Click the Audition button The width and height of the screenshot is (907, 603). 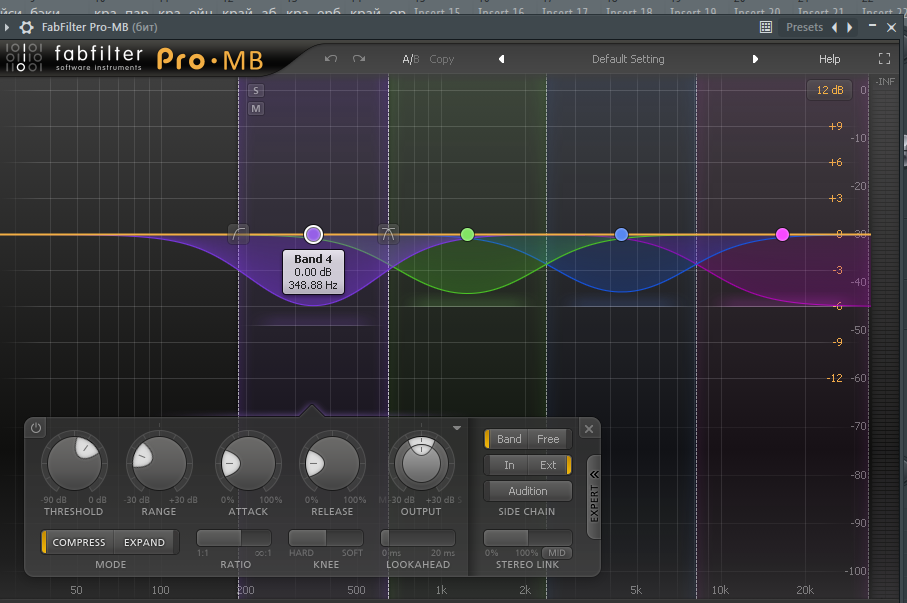pos(528,491)
